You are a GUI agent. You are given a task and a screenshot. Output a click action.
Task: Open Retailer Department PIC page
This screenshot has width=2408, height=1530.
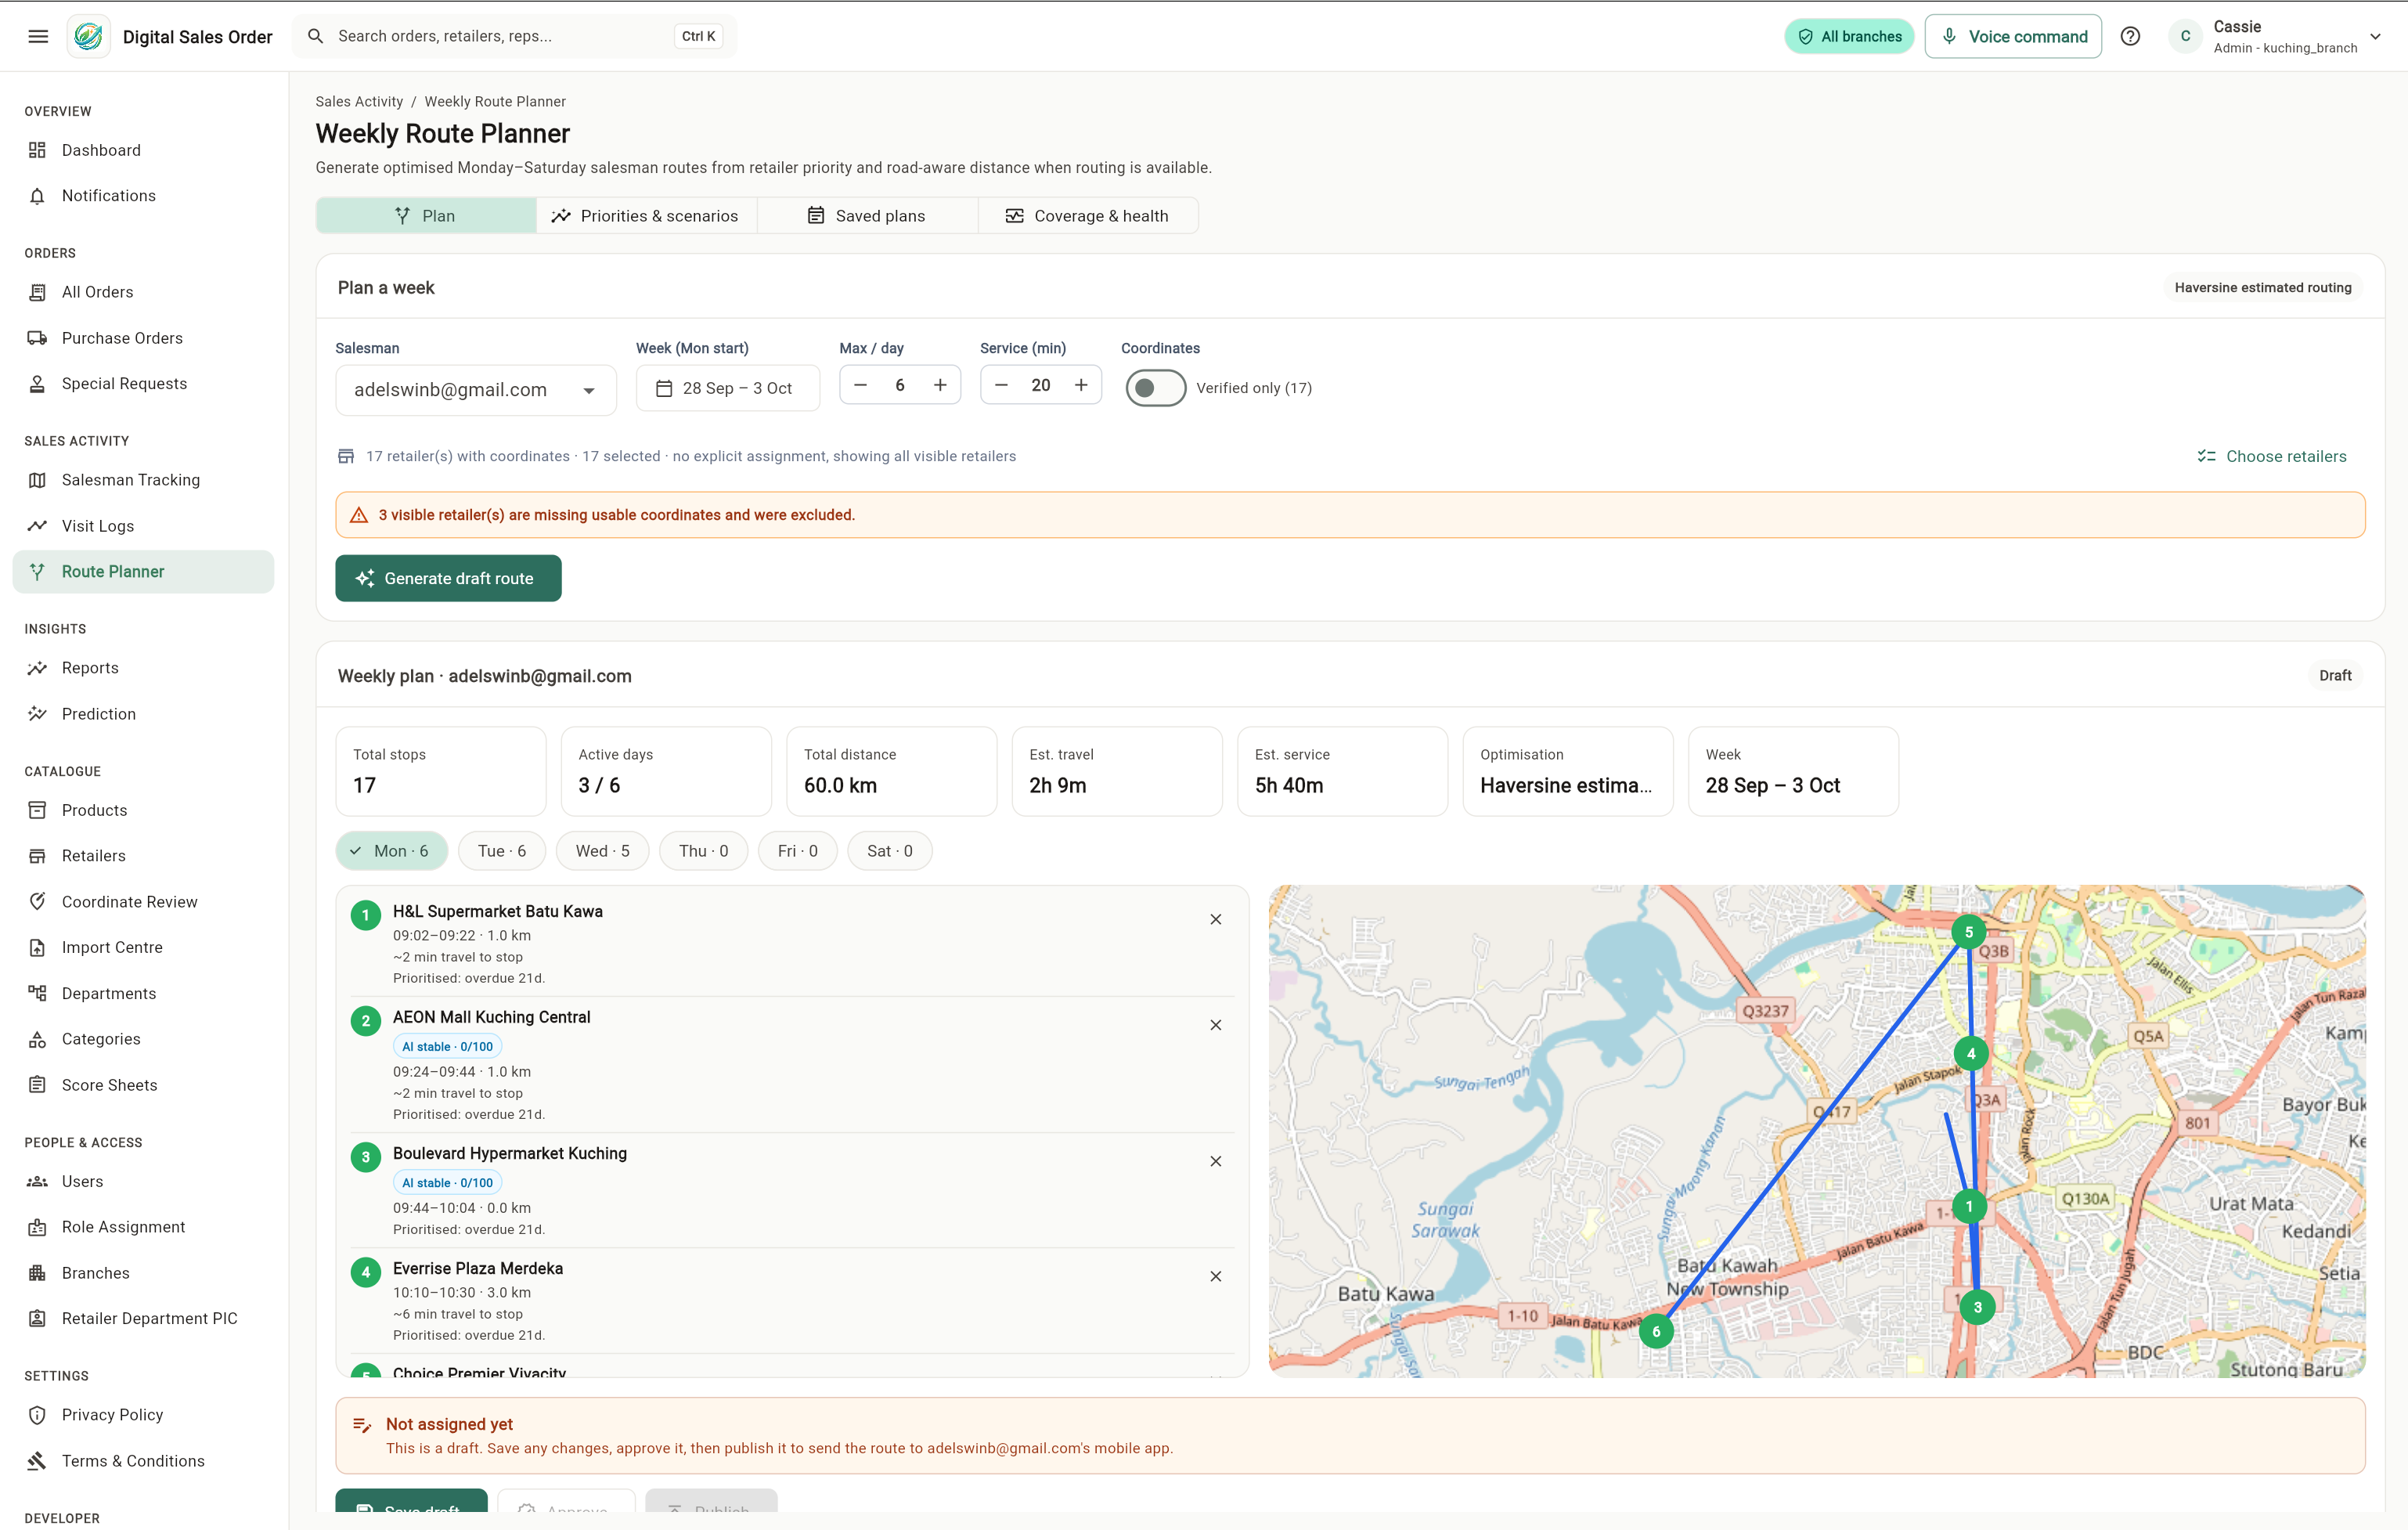coord(143,1318)
